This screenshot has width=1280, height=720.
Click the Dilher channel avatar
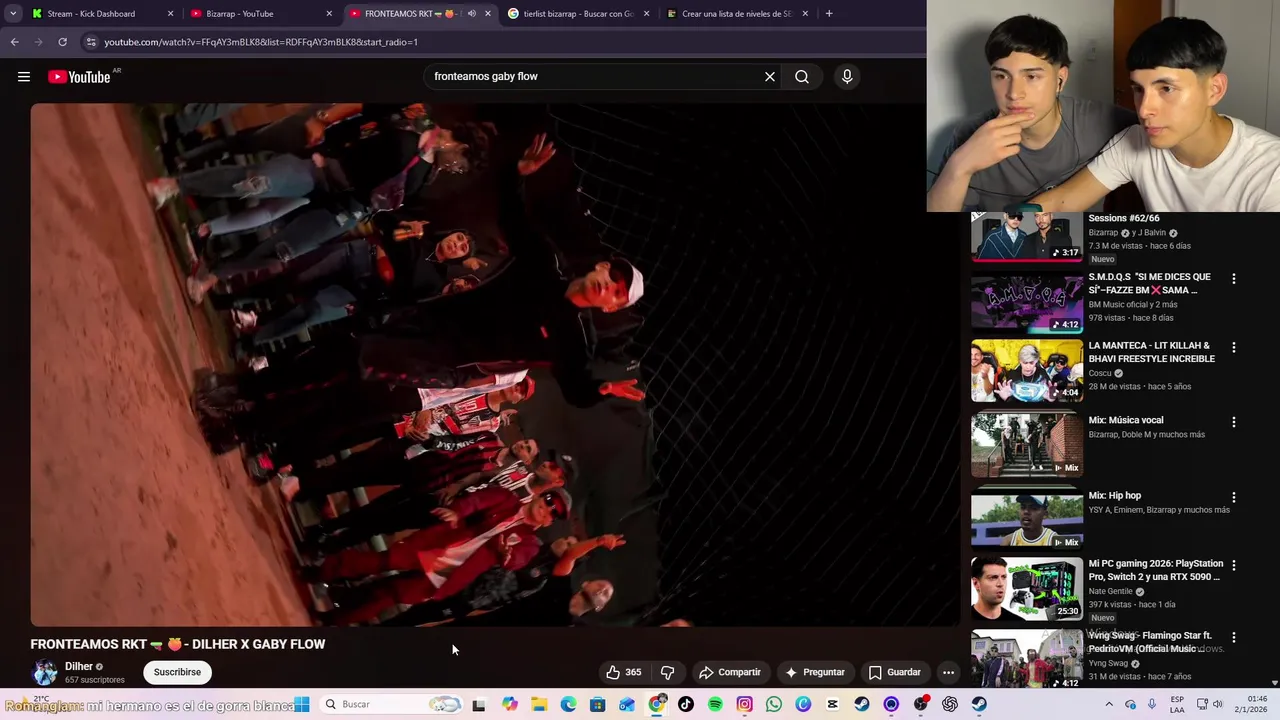[x=45, y=672]
